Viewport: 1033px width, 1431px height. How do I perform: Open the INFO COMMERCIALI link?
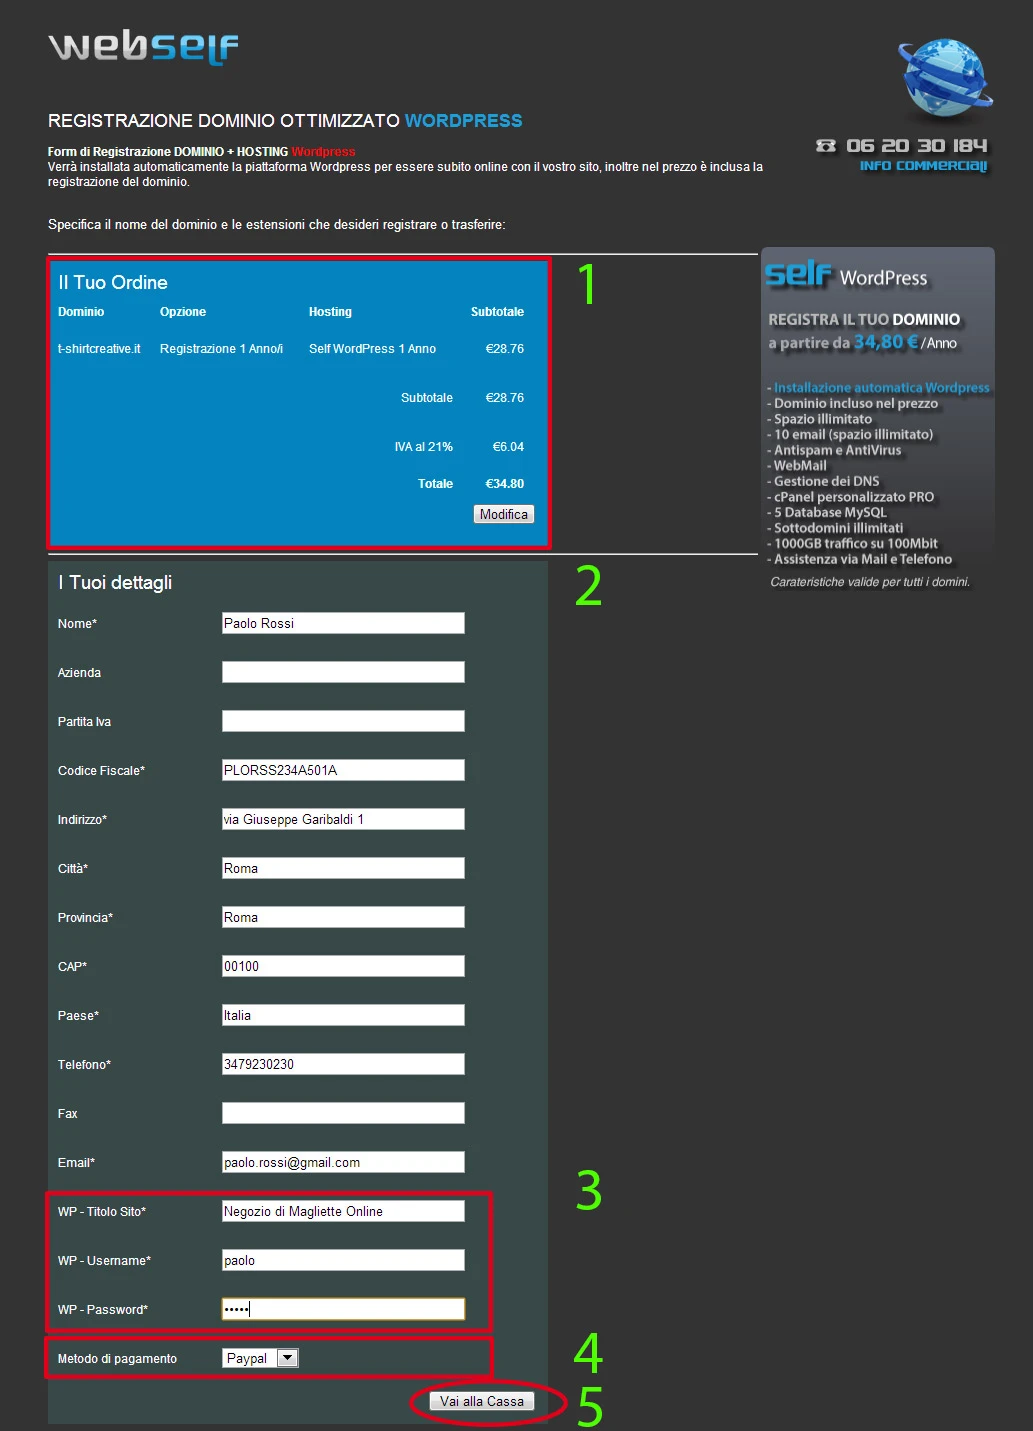pos(923,166)
